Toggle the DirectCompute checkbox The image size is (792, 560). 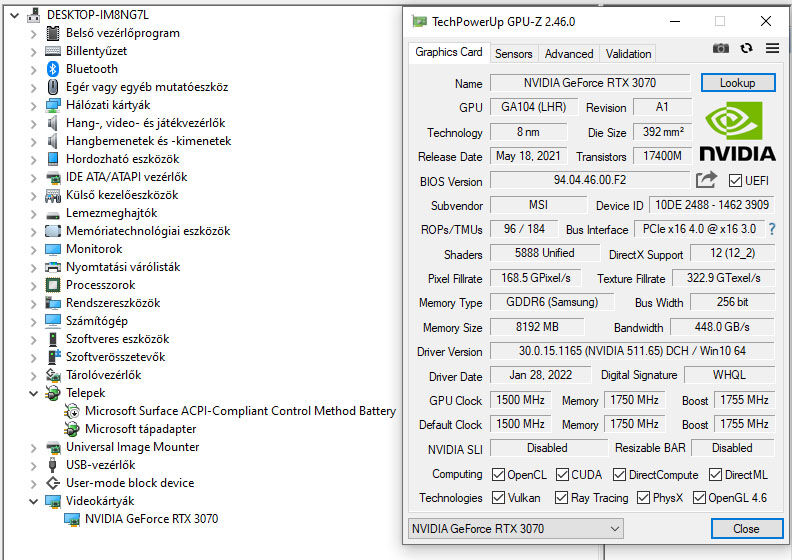(619, 475)
